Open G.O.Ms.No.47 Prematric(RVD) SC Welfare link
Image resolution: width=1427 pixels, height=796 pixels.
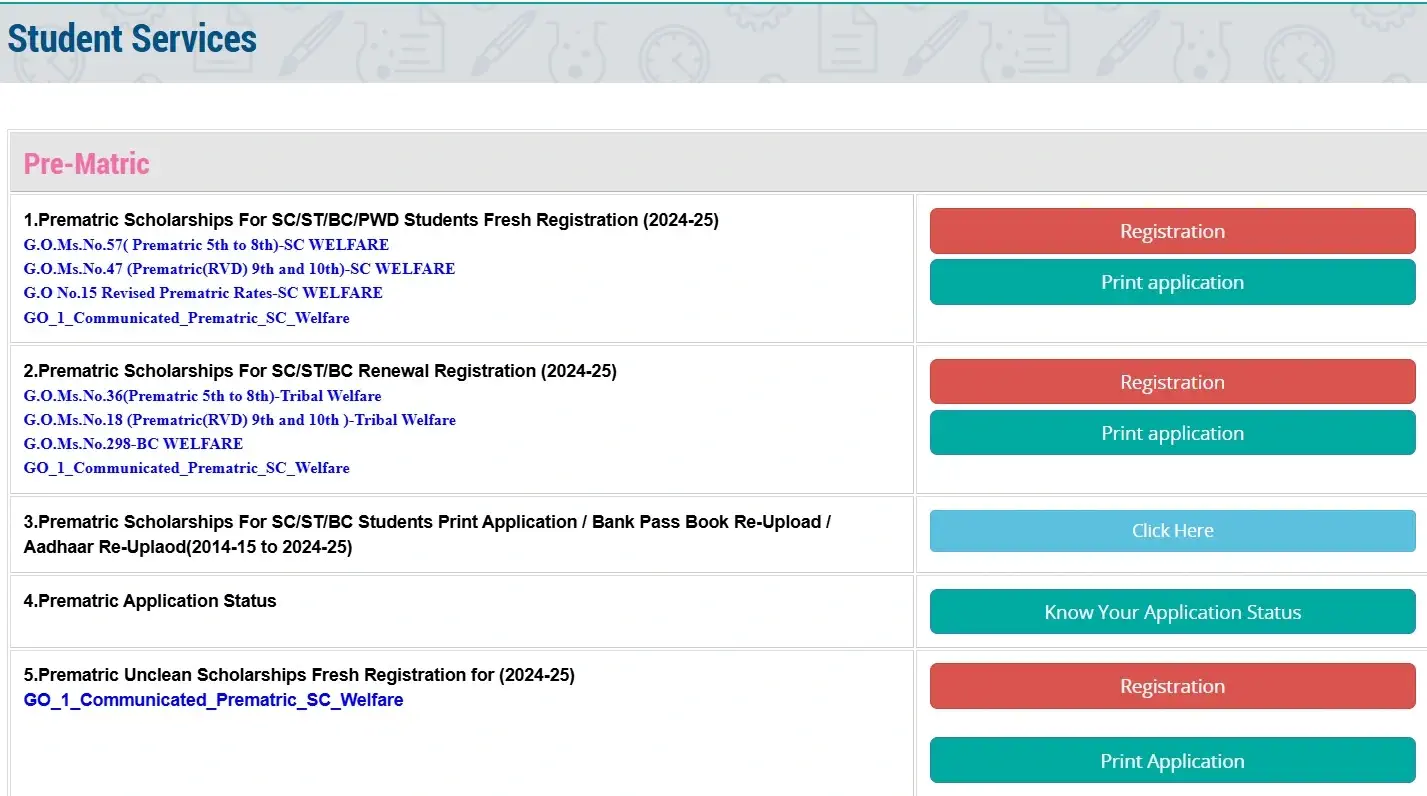(239, 269)
